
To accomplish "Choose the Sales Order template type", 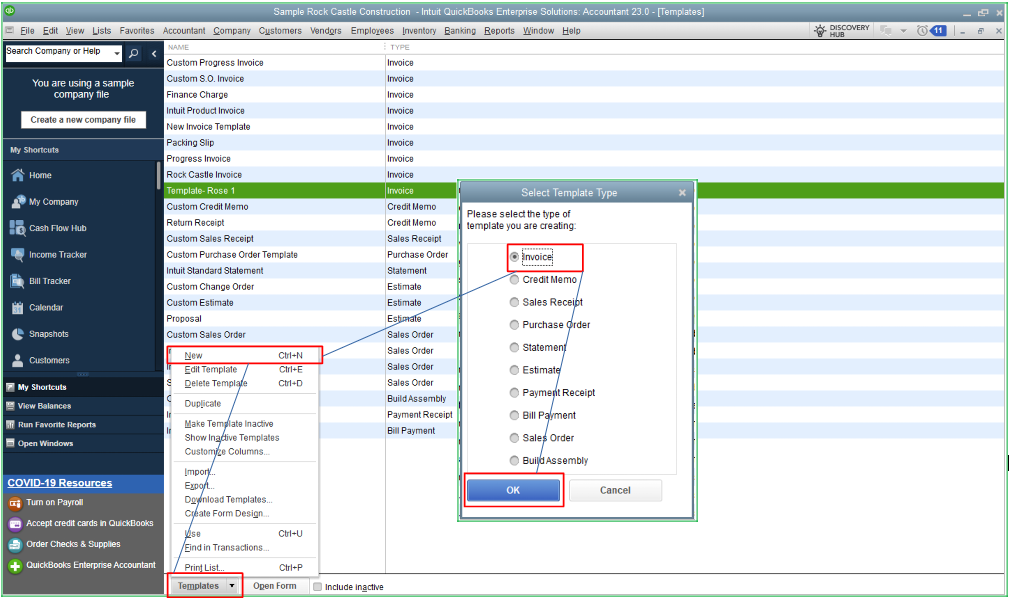I will [514, 437].
